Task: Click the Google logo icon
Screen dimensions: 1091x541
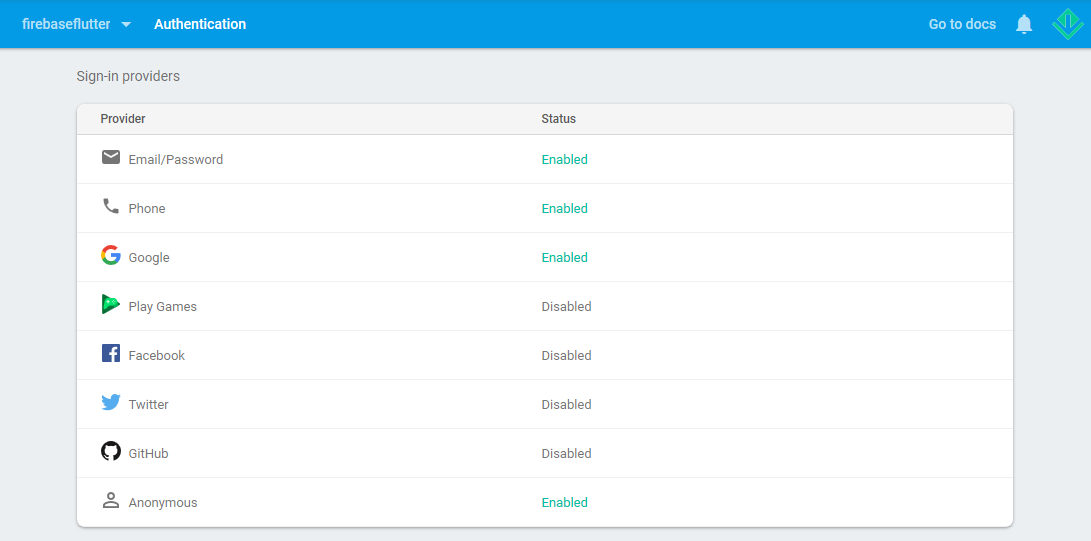Action: click(111, 255)
